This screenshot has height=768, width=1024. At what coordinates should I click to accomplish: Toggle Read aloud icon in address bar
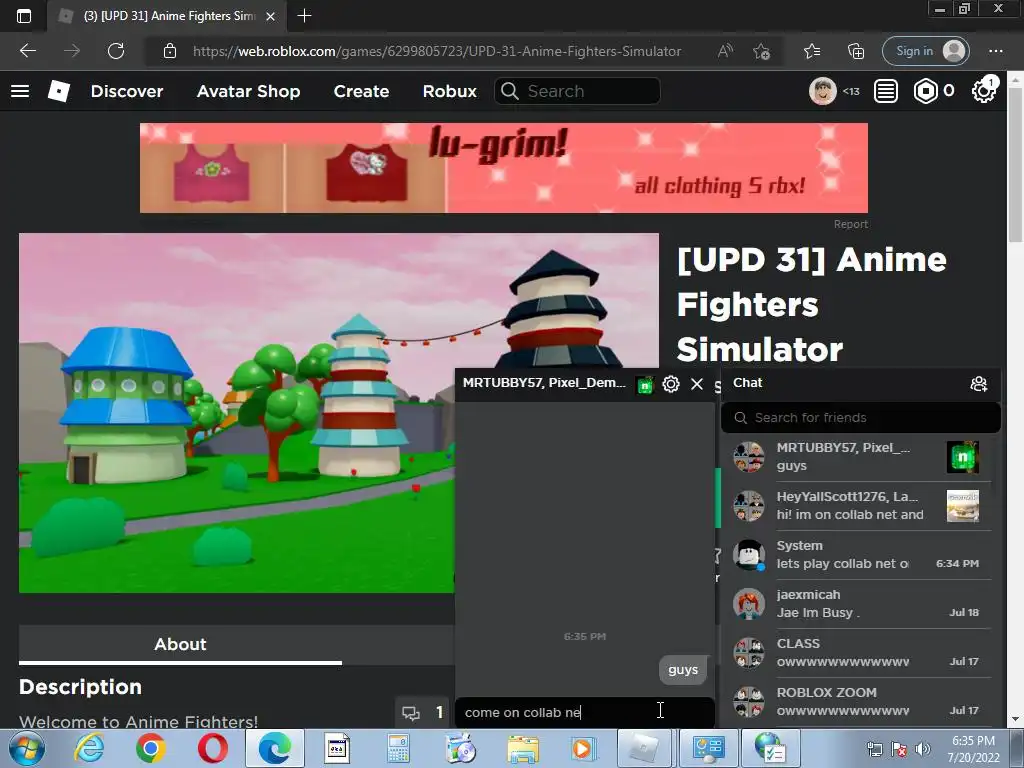725,51
